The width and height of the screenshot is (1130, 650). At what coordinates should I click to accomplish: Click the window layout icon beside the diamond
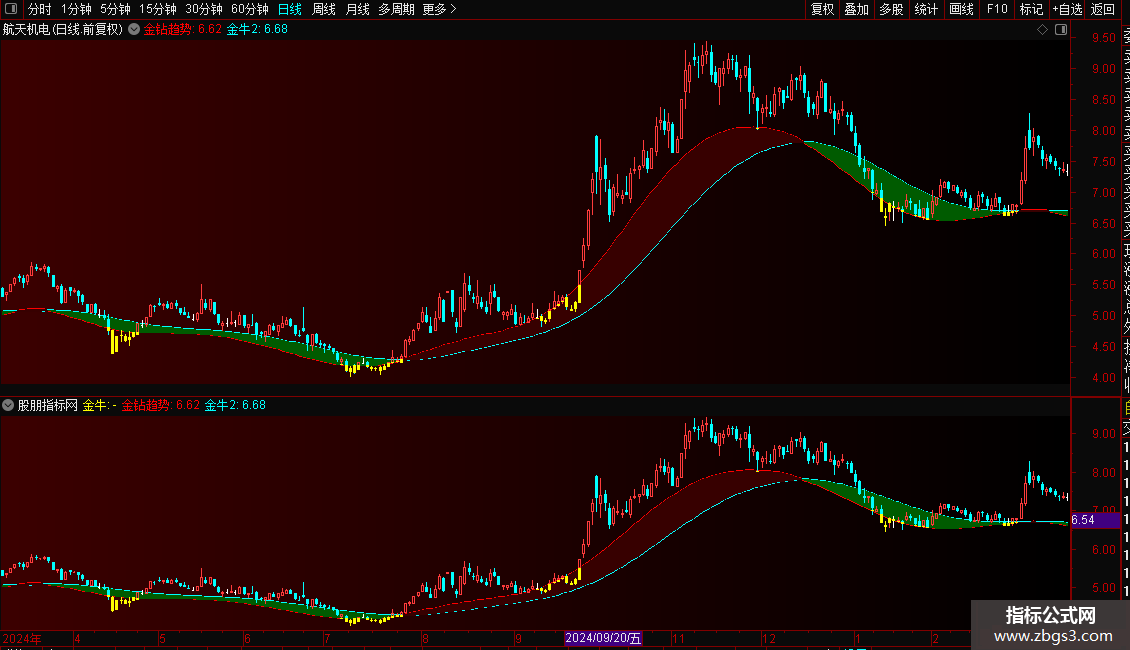point(1061,30)
